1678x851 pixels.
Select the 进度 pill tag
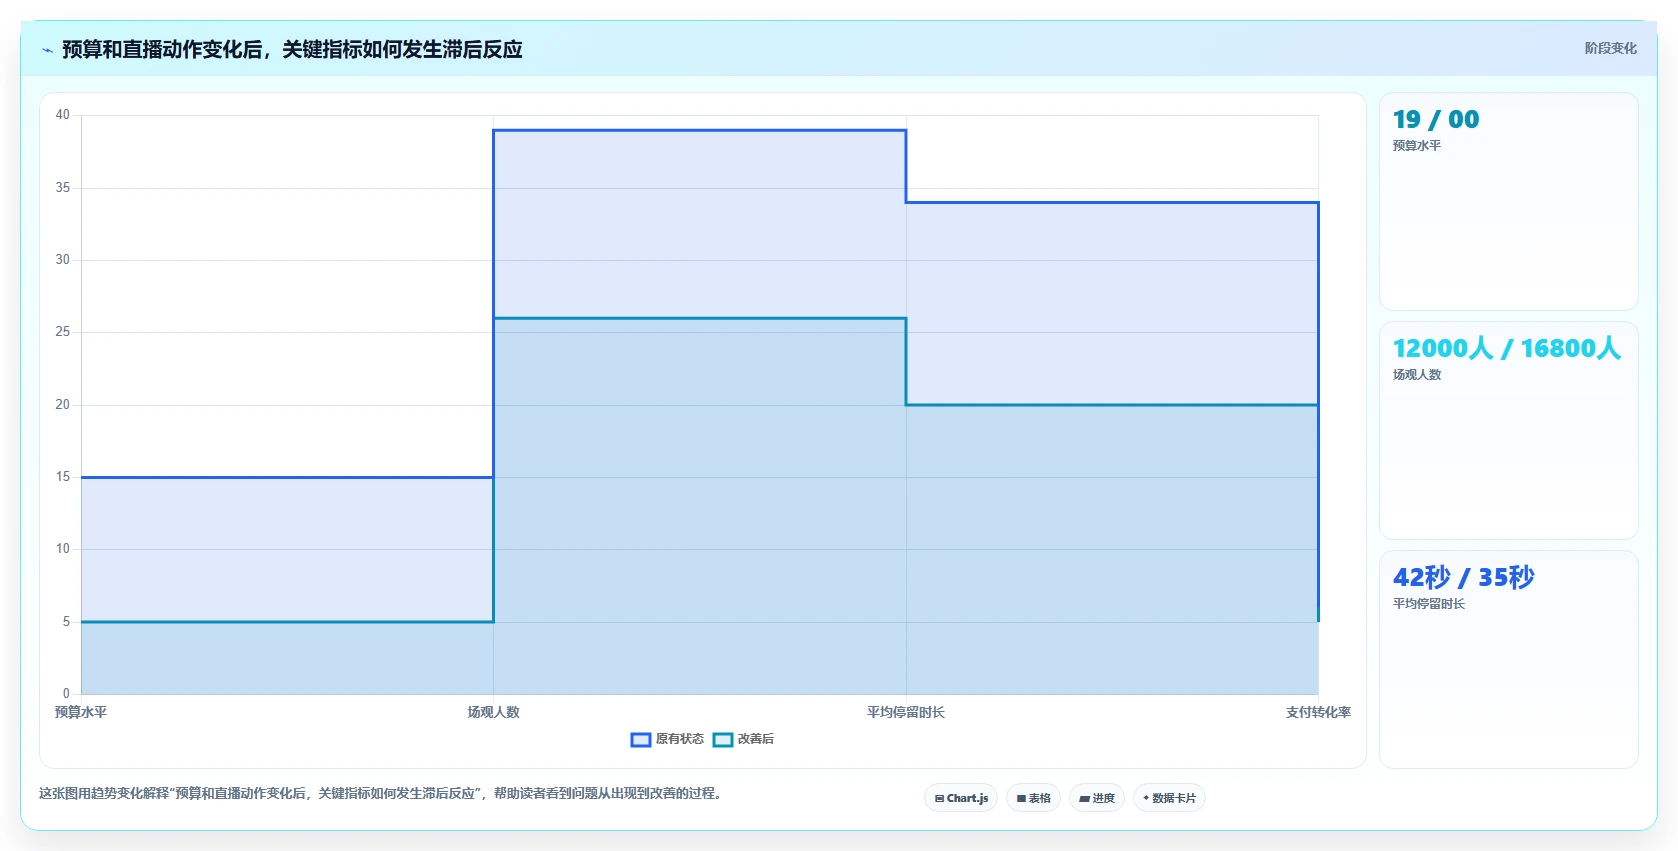tap(1097, 798)
